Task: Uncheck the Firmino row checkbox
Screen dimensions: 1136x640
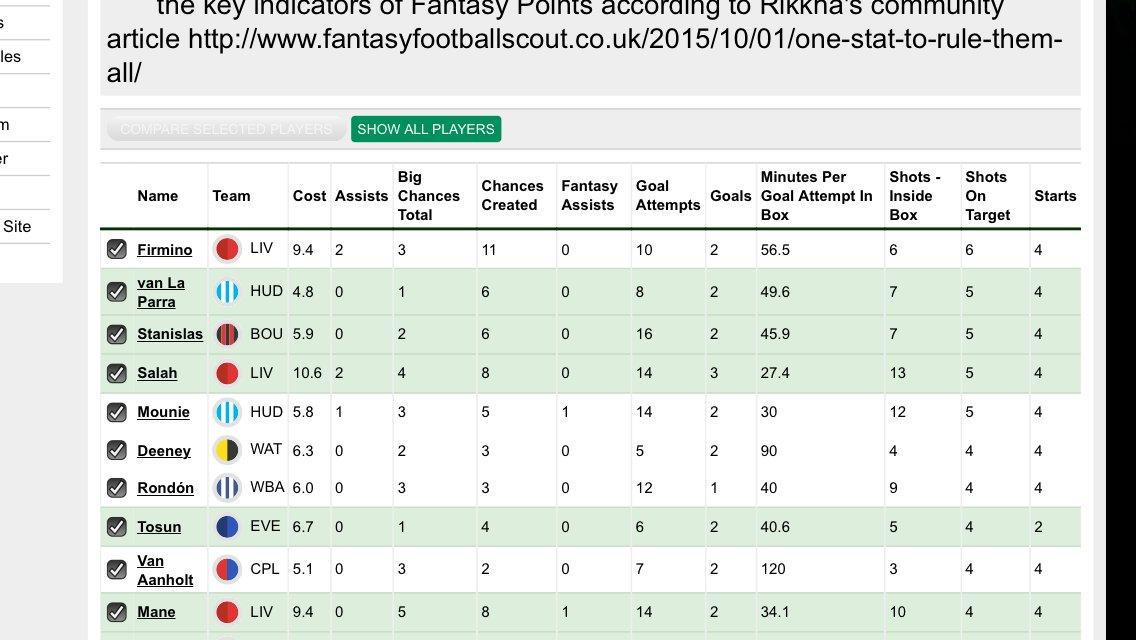Action: pyautogui.click(x=117, y=249)
